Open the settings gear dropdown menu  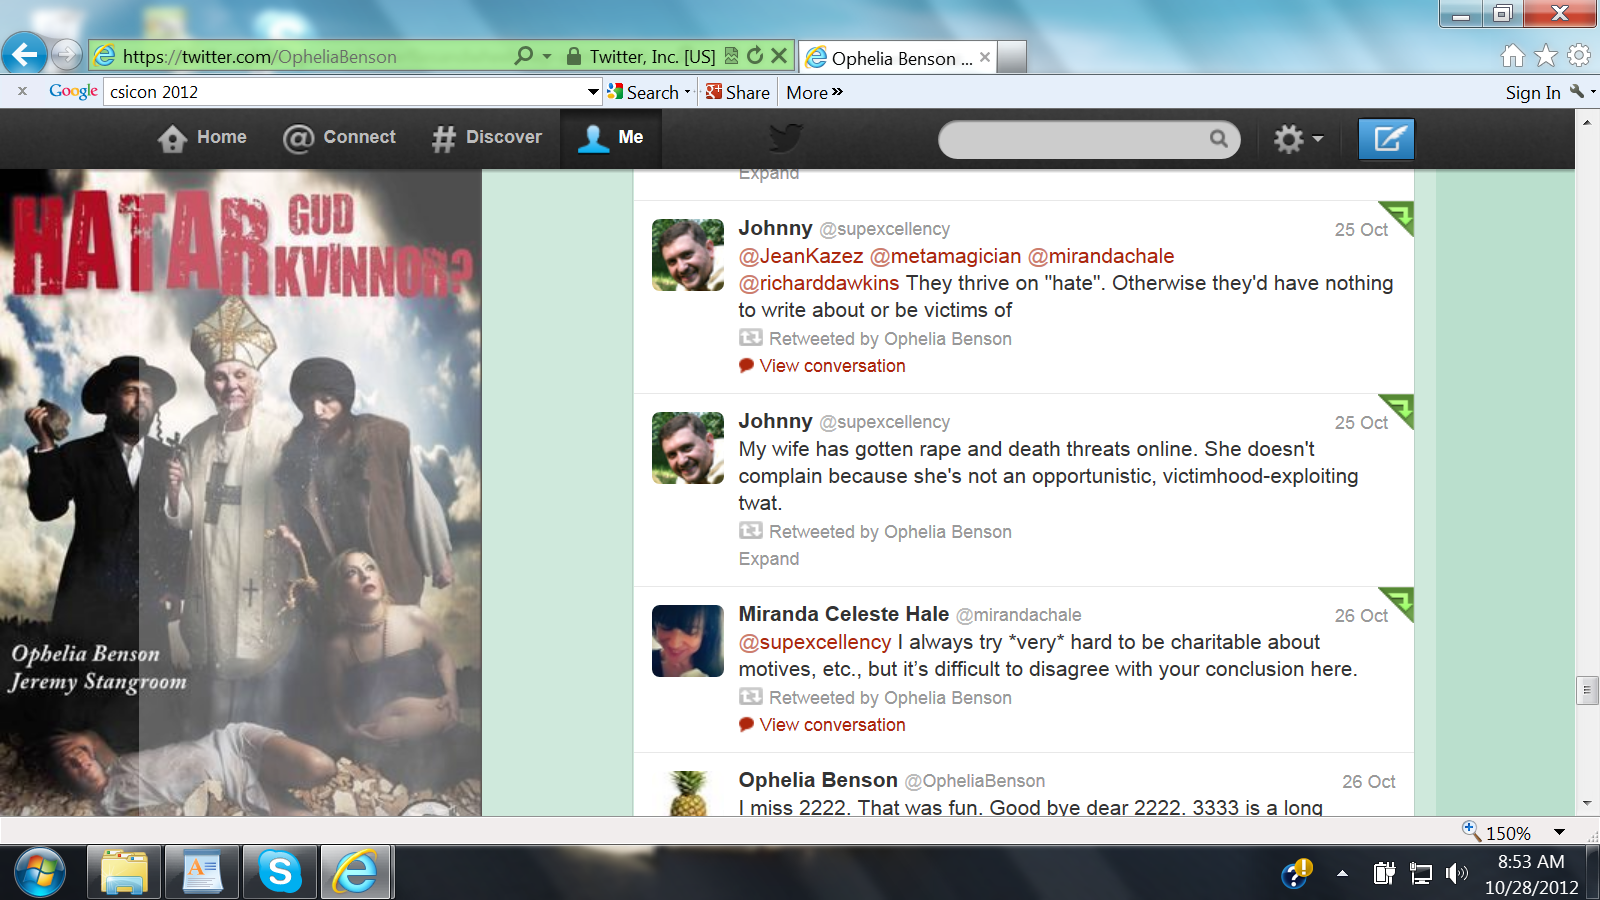(x=1297, y=139)
